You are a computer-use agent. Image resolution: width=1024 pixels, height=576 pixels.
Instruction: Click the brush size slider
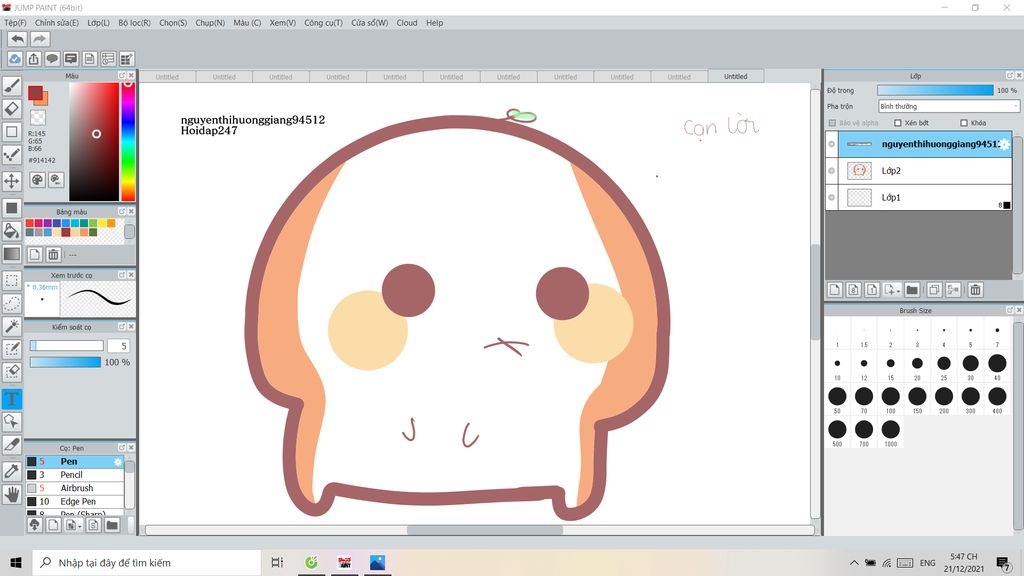tap(66, 345)
